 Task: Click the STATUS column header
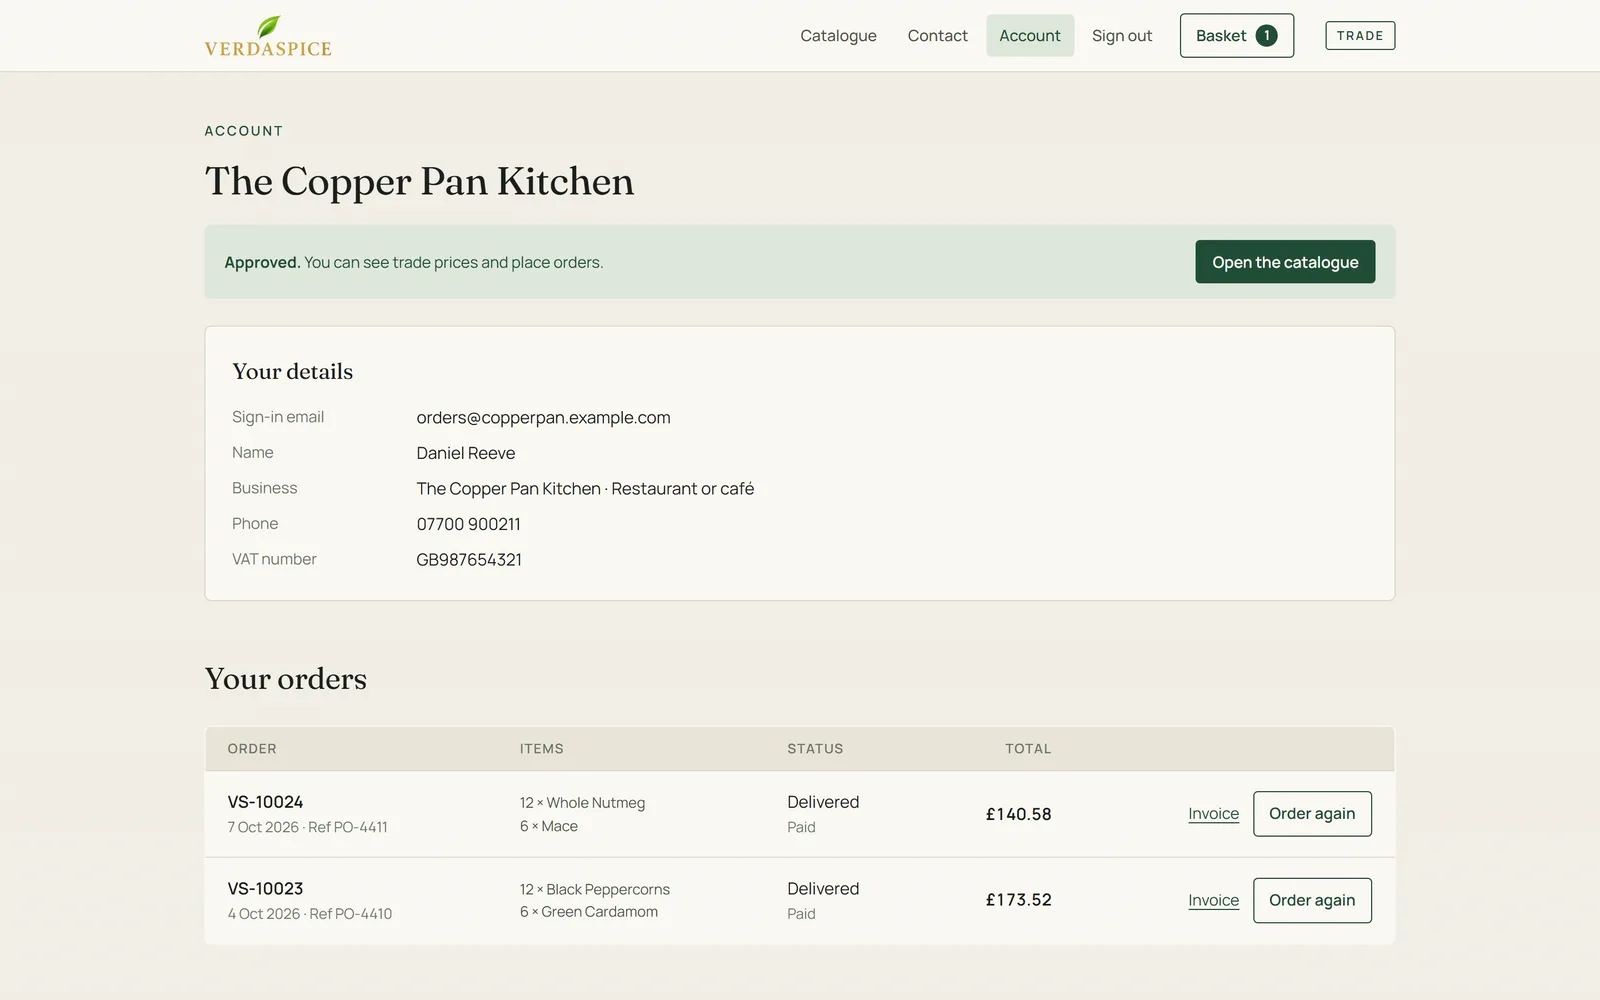pyautogui.click(x=815, y=749)
